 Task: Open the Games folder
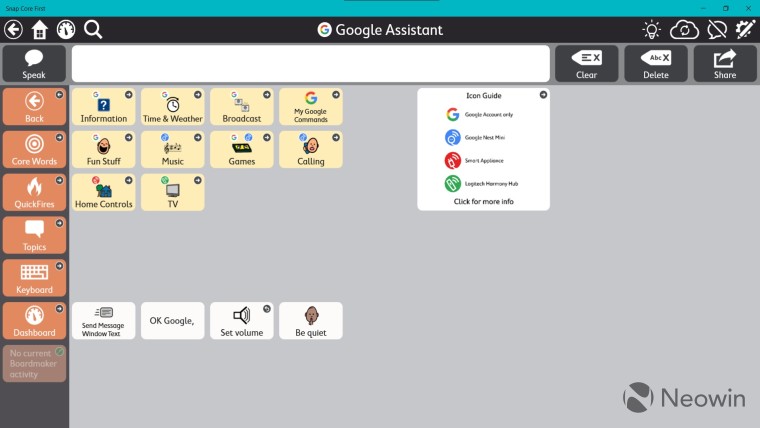[x=242, y=149]
